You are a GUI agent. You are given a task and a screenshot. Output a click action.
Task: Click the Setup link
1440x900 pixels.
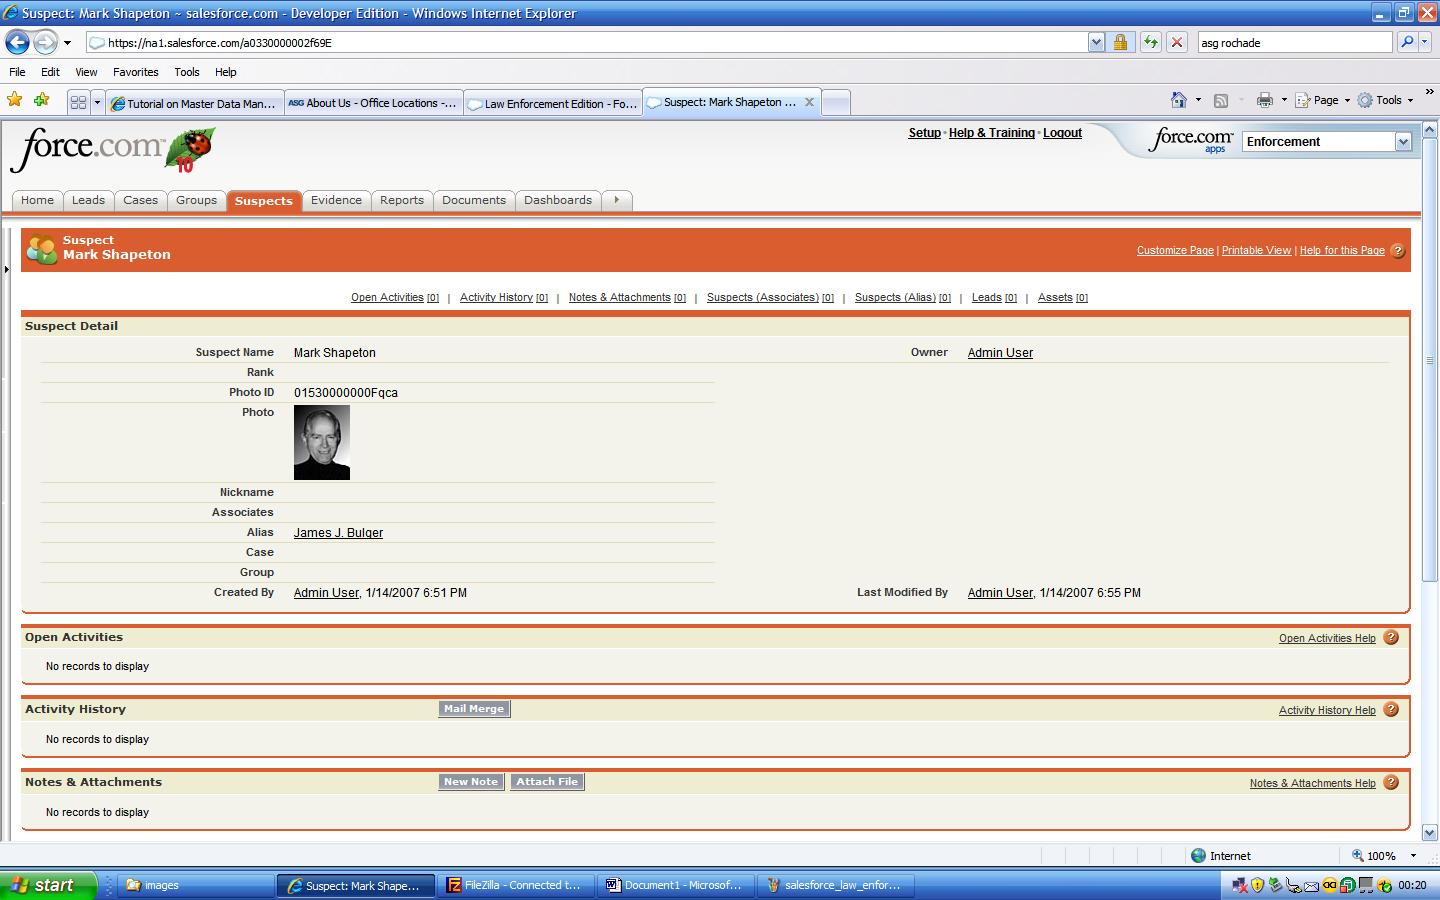pyautogui.click(x=924, y=133)
